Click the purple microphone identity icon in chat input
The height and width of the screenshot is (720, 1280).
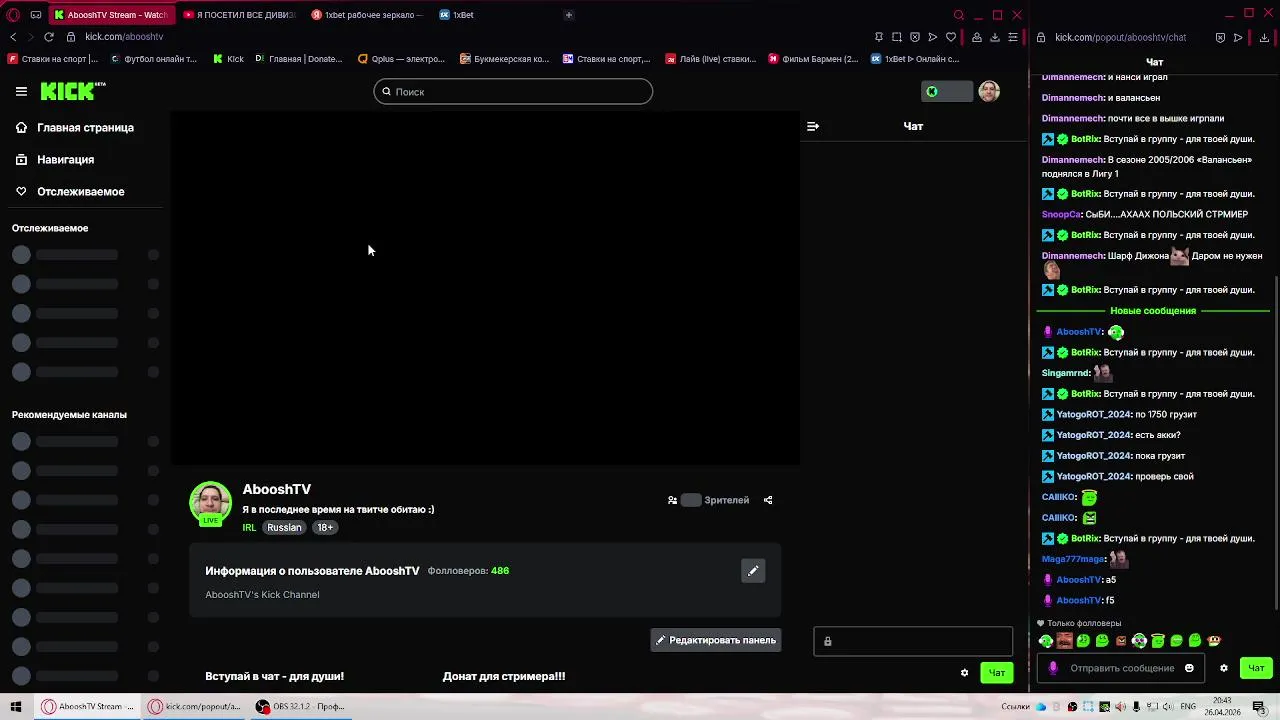[1052, 668]
